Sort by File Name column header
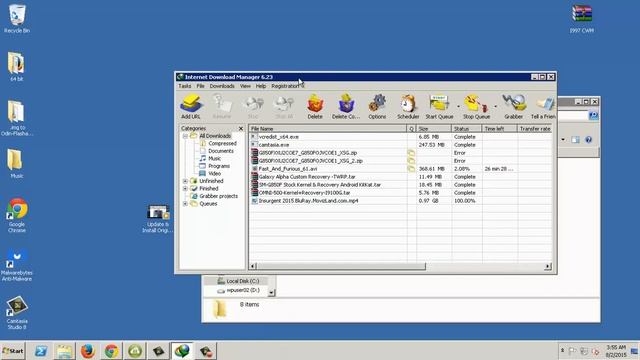This screenshot has width=640, height=360. point(328,129)
